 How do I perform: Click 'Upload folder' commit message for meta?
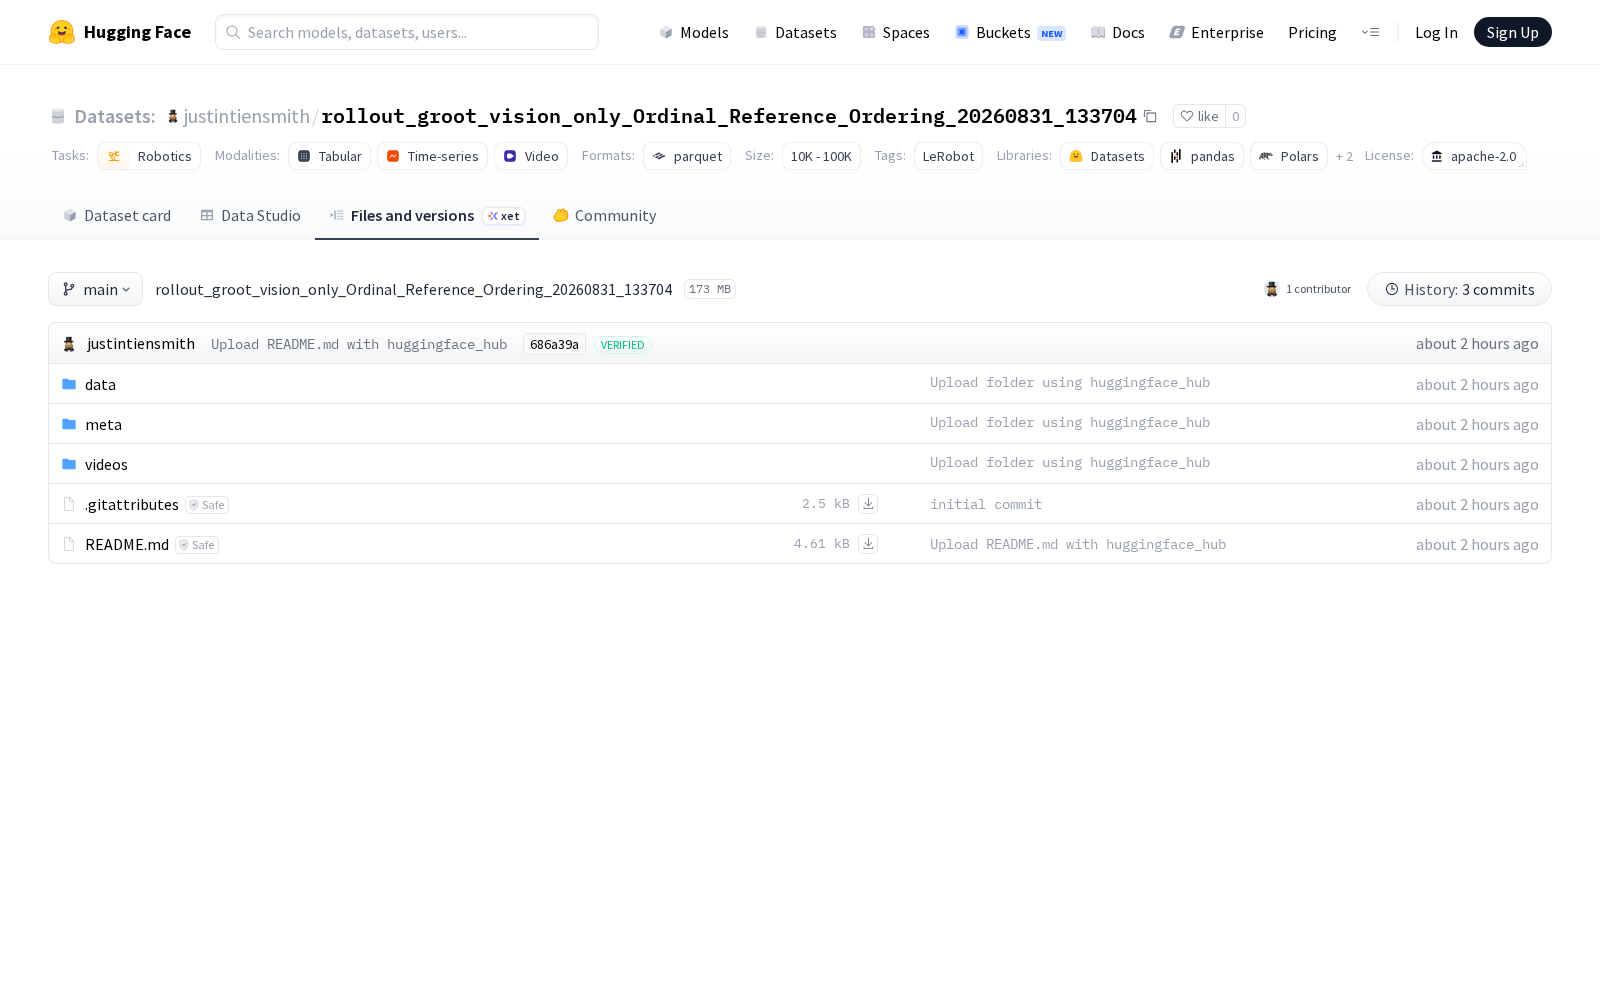pyautogui.click(x=1070, y=422)
